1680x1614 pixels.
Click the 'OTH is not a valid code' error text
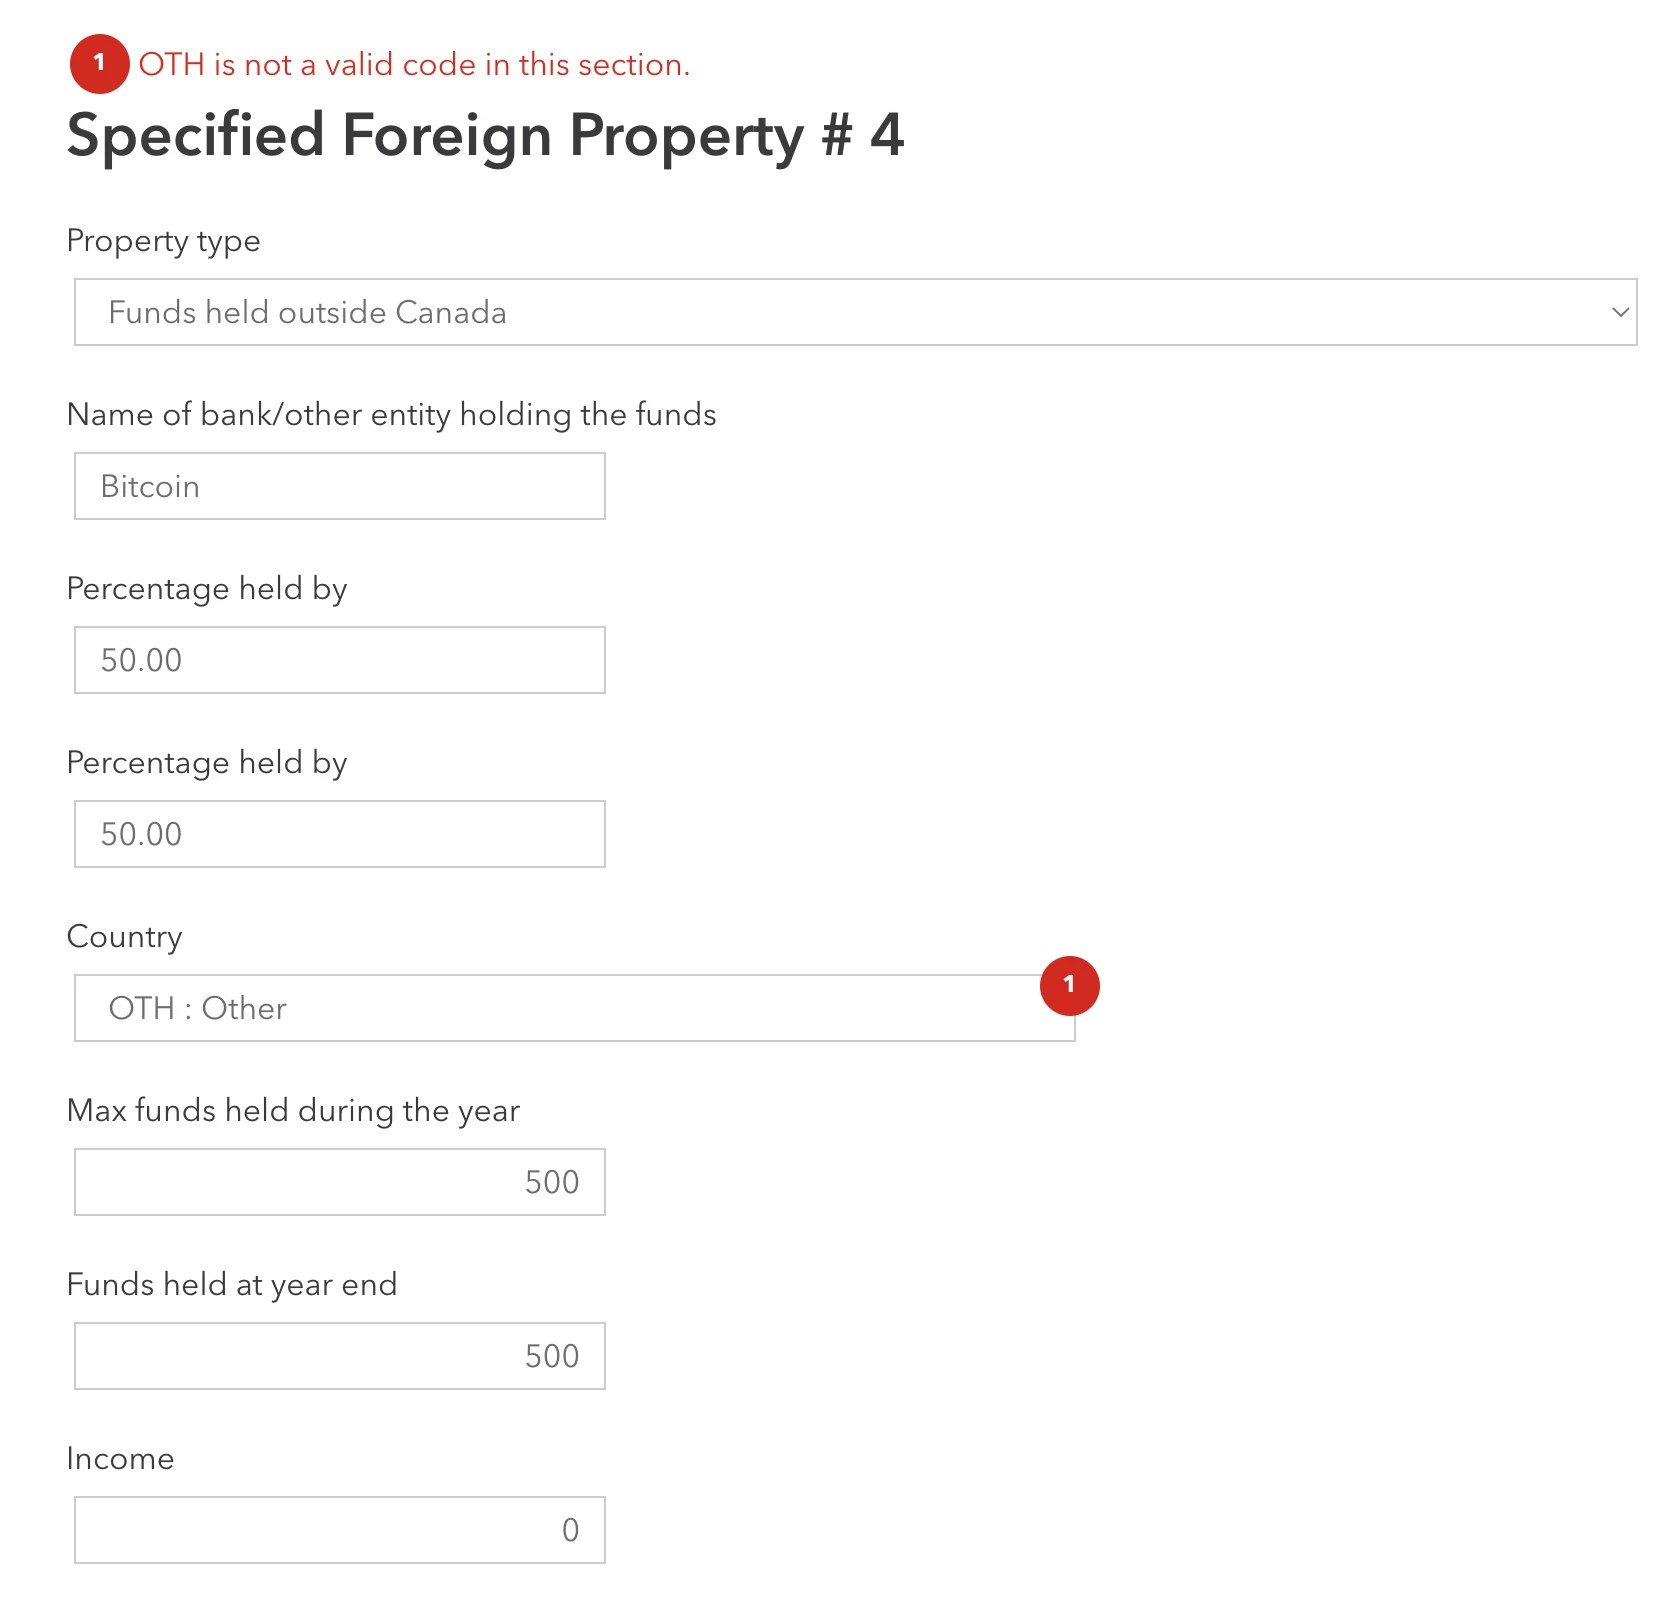(414, 64)
